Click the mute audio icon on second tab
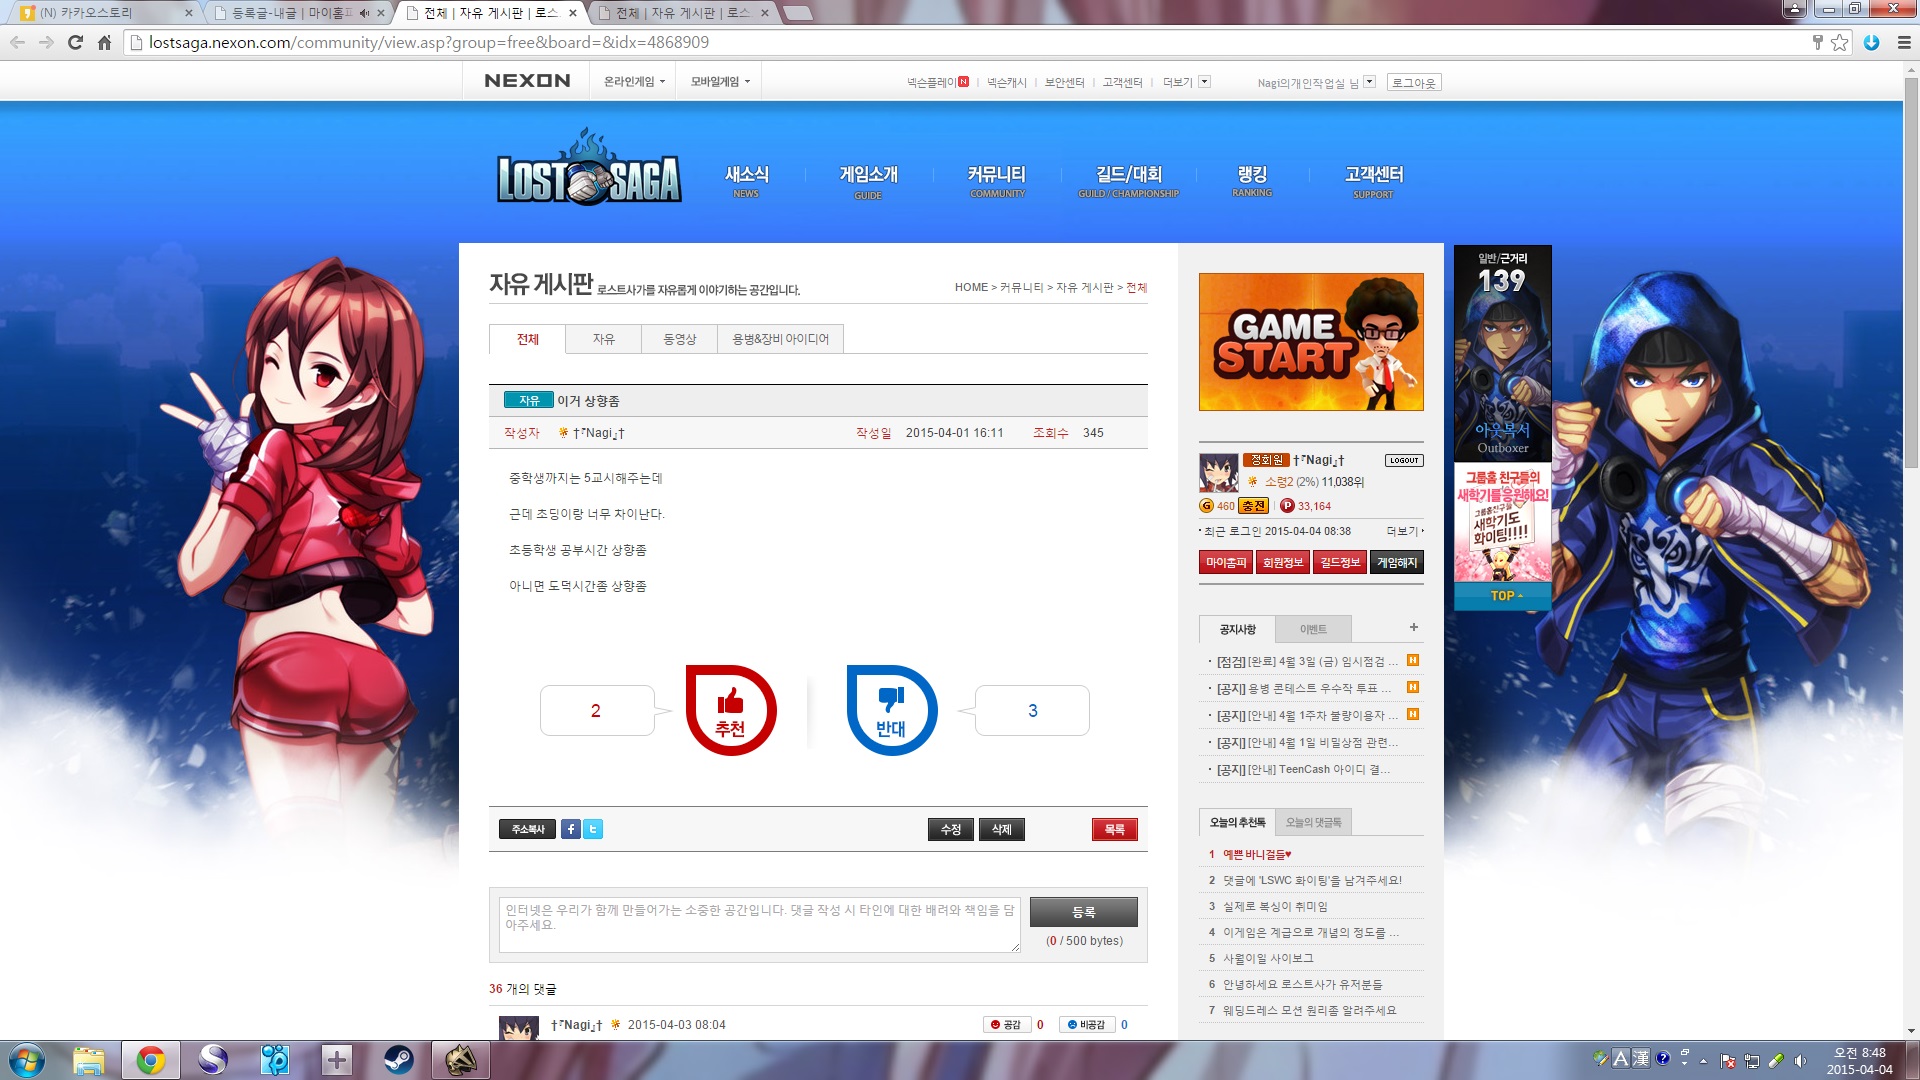This screenshot has height=1080, width=1920. tap(364, 13)
